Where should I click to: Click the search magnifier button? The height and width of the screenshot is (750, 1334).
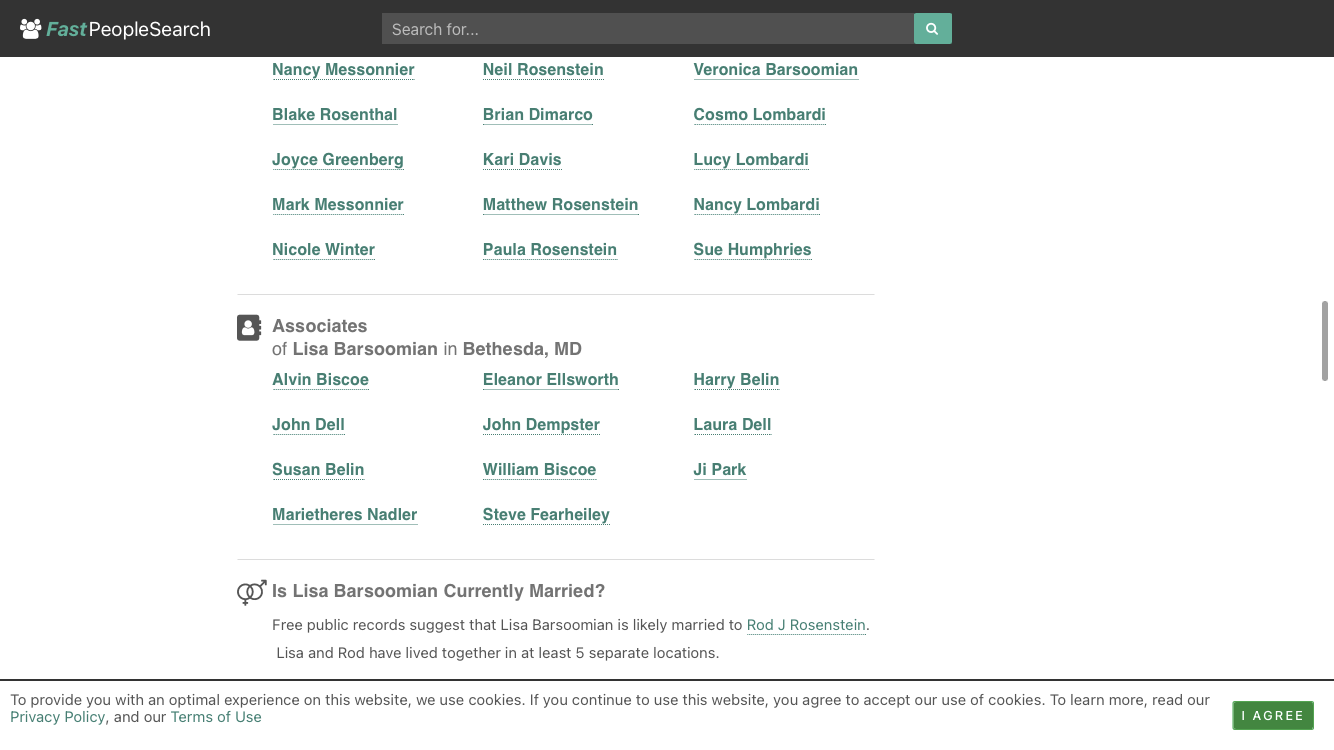click(x=932, y=29)
